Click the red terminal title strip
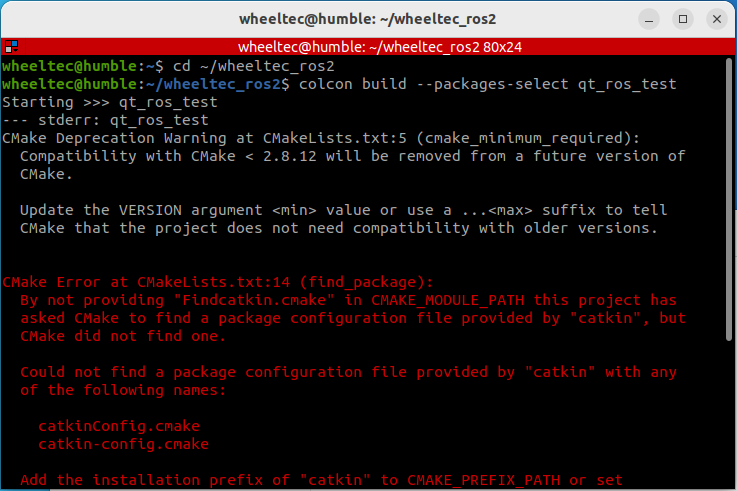 (368, 47)
